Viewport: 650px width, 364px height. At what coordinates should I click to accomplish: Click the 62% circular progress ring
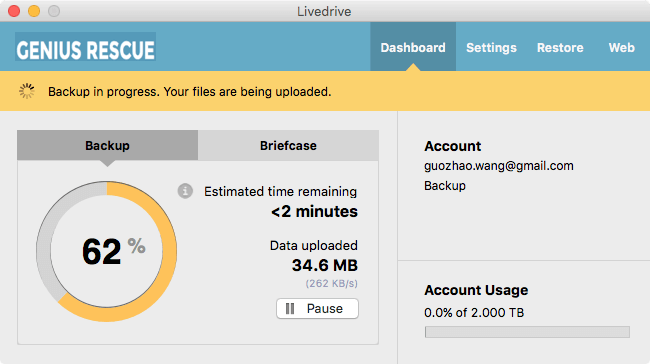pos(107,251)
